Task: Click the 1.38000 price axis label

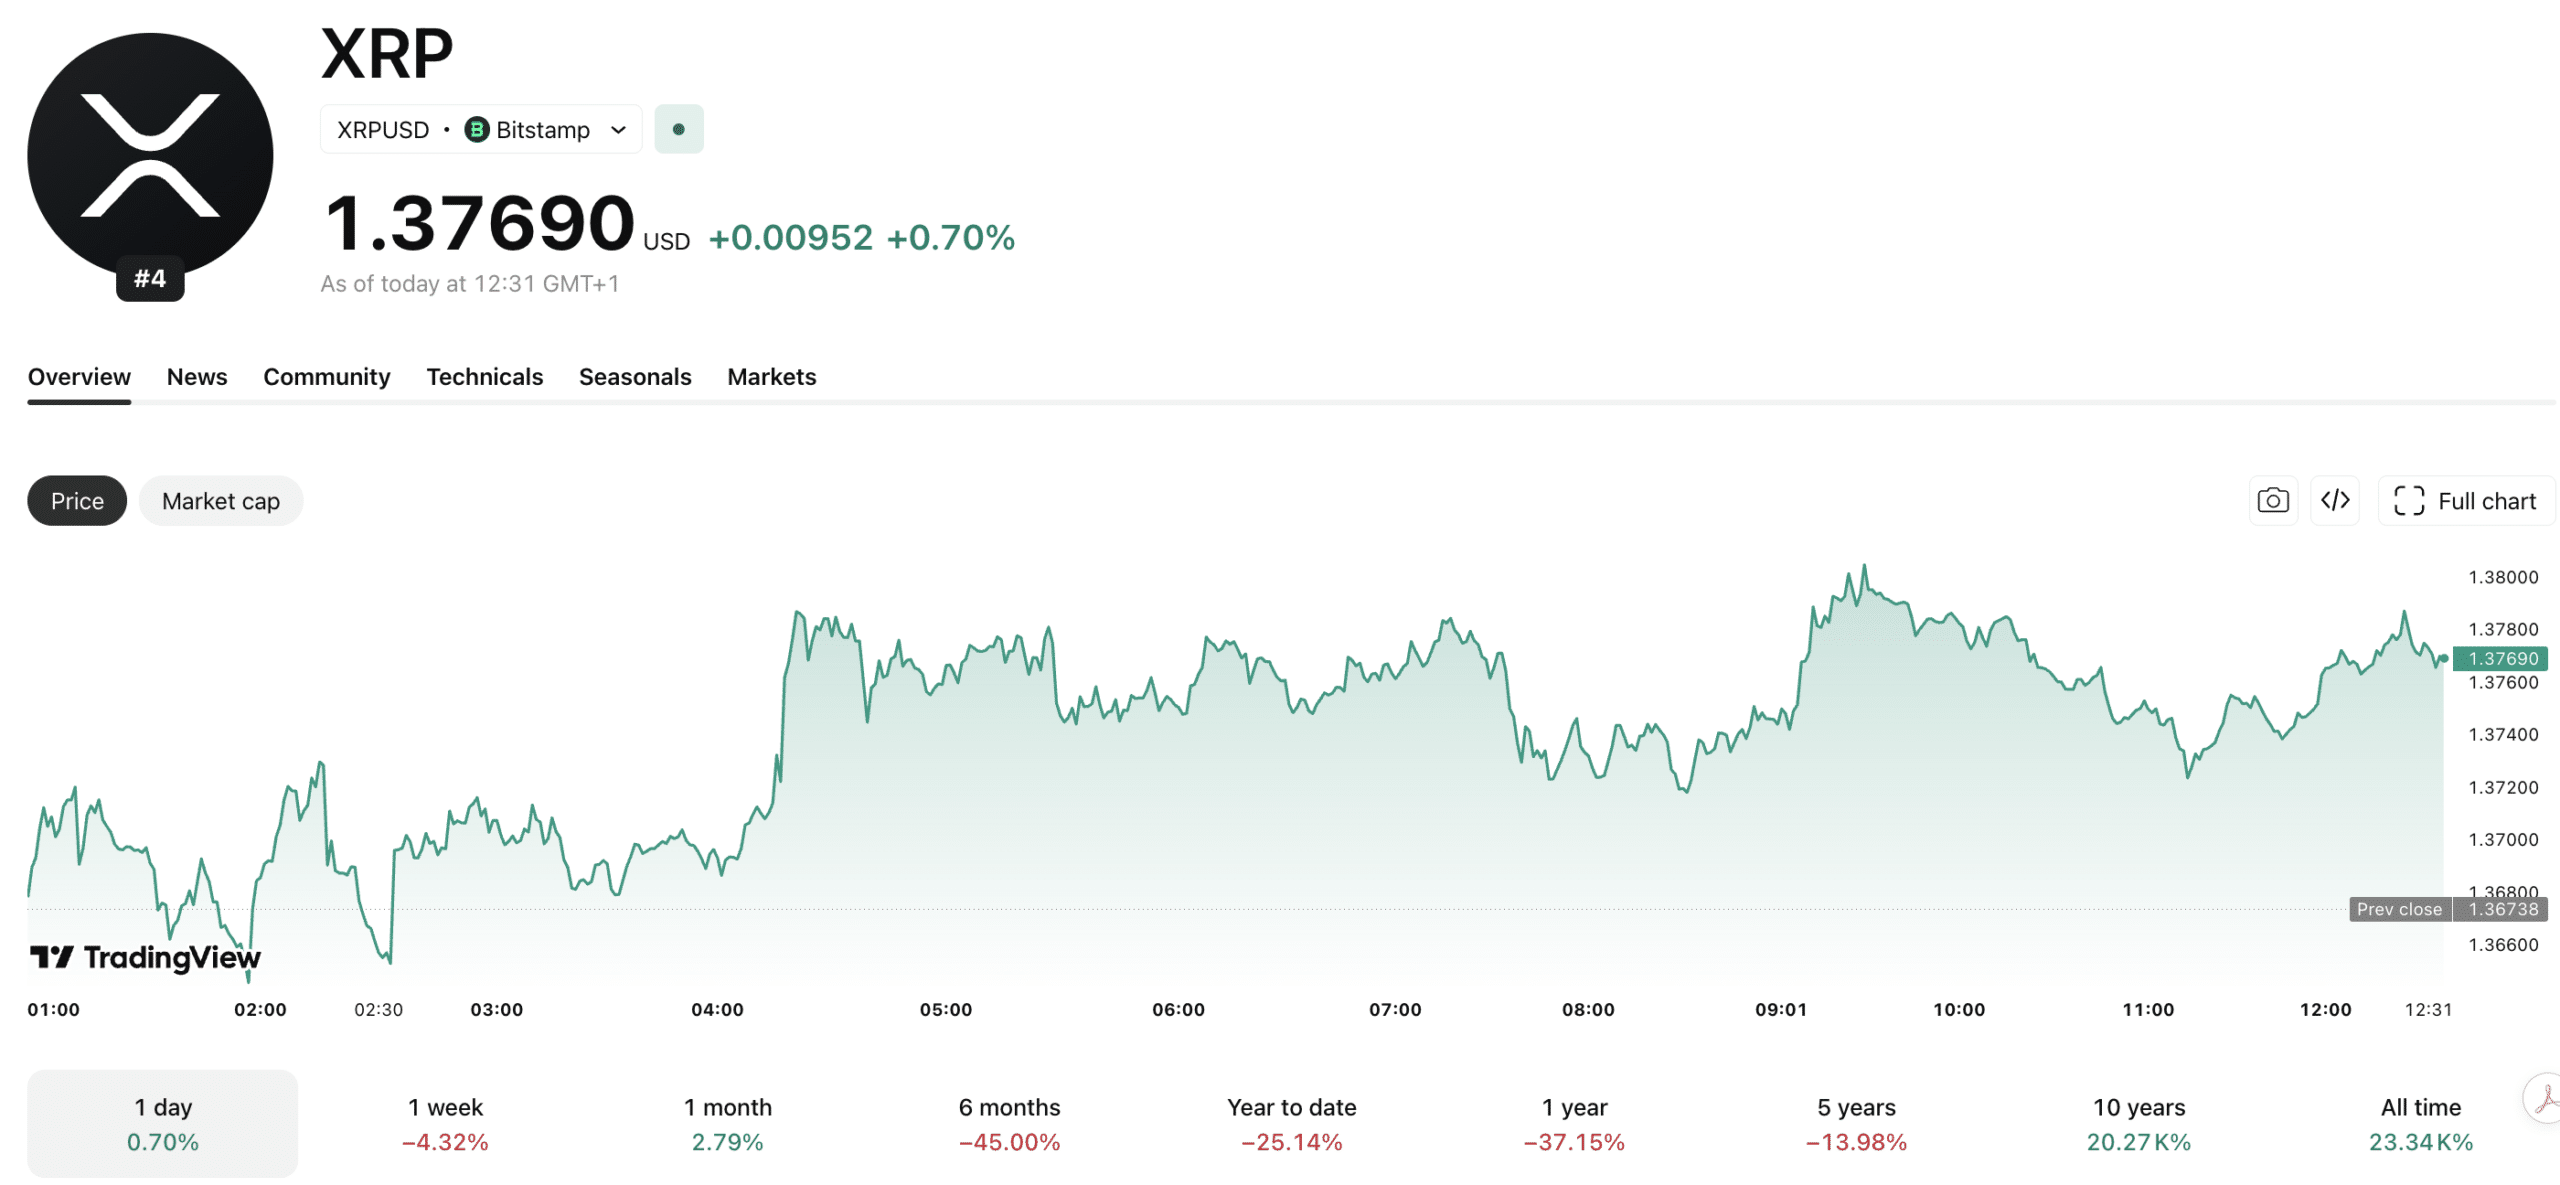Action: pos(2503,577)
